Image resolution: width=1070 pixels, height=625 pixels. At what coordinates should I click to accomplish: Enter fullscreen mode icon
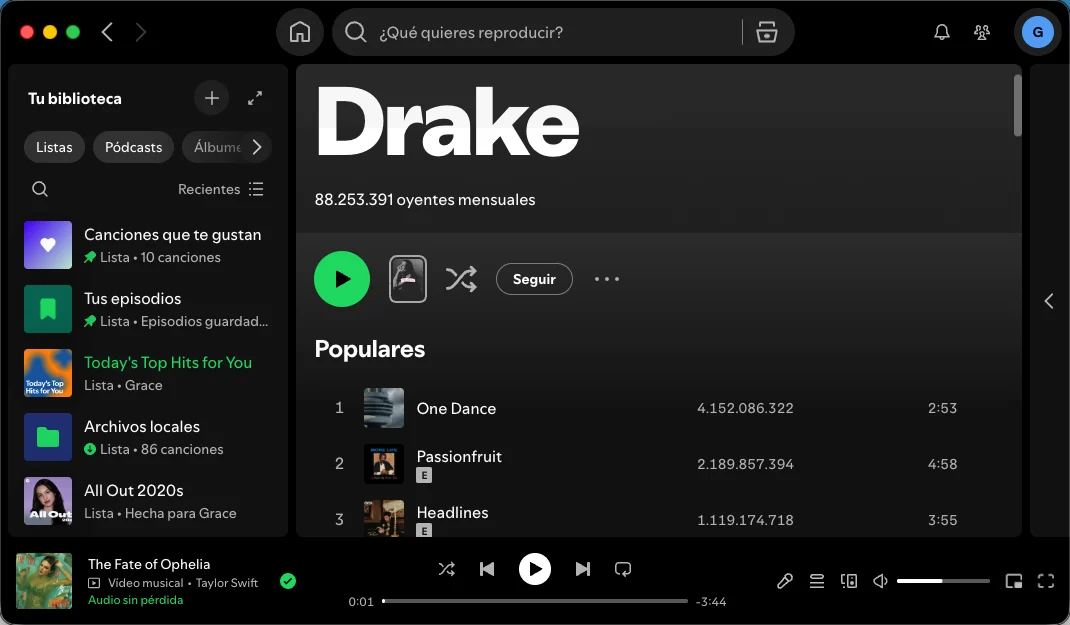[1045, 580]
